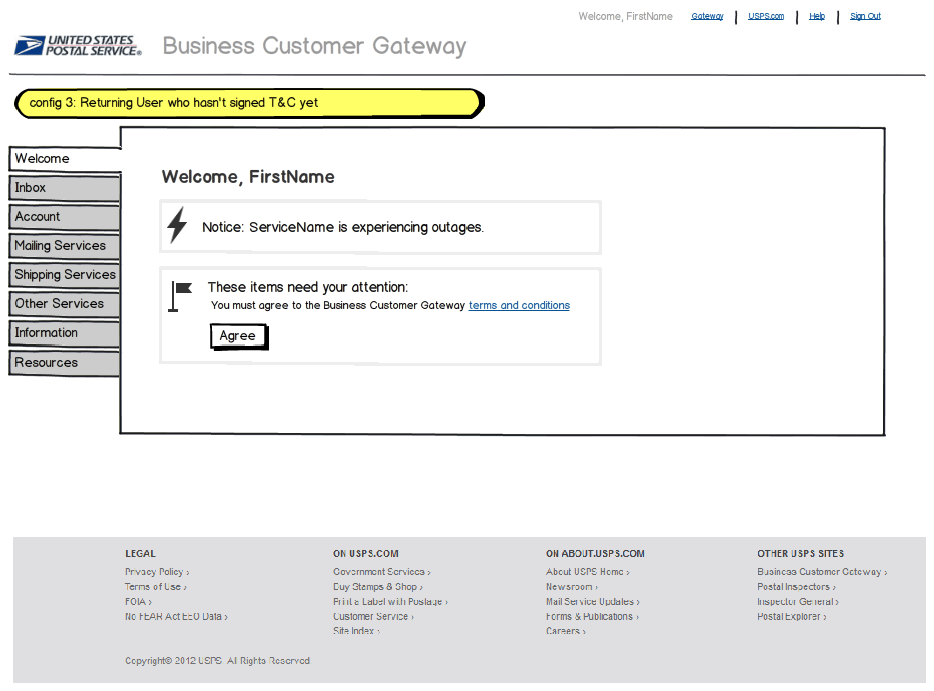The image size is (934, 691).
Task: Open Government Services footer link
Action: 382,572
